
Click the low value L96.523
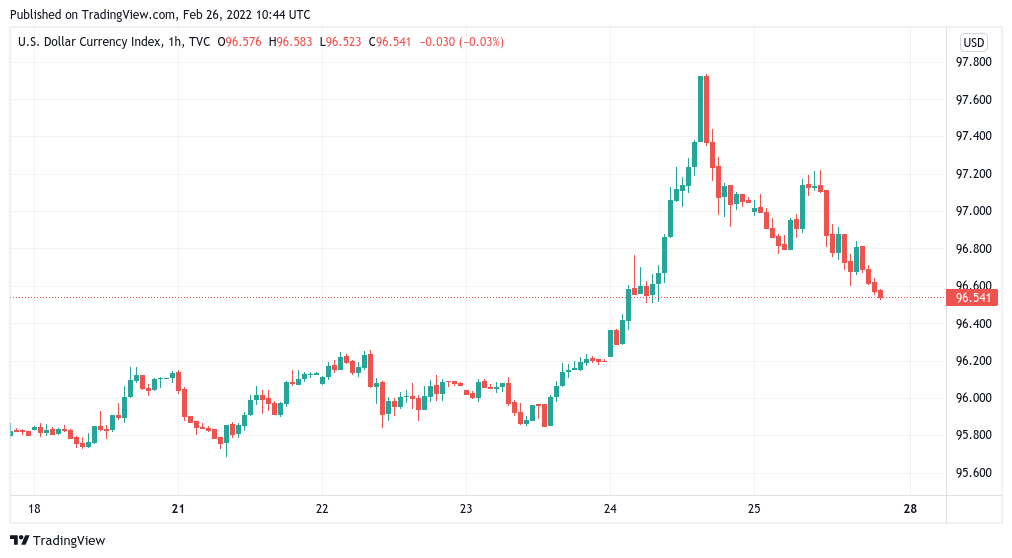pos(341,42)
